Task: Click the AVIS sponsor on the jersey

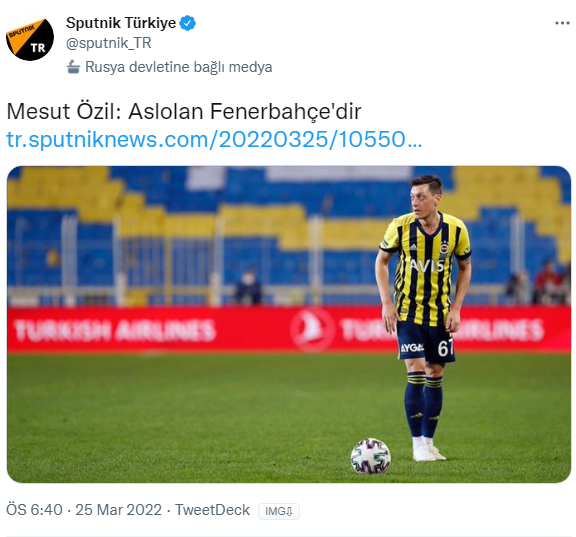Action: coord(426,265)
